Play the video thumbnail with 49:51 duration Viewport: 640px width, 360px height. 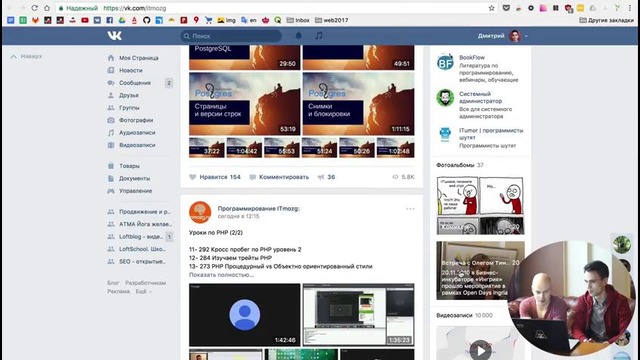tap(358, 58)
